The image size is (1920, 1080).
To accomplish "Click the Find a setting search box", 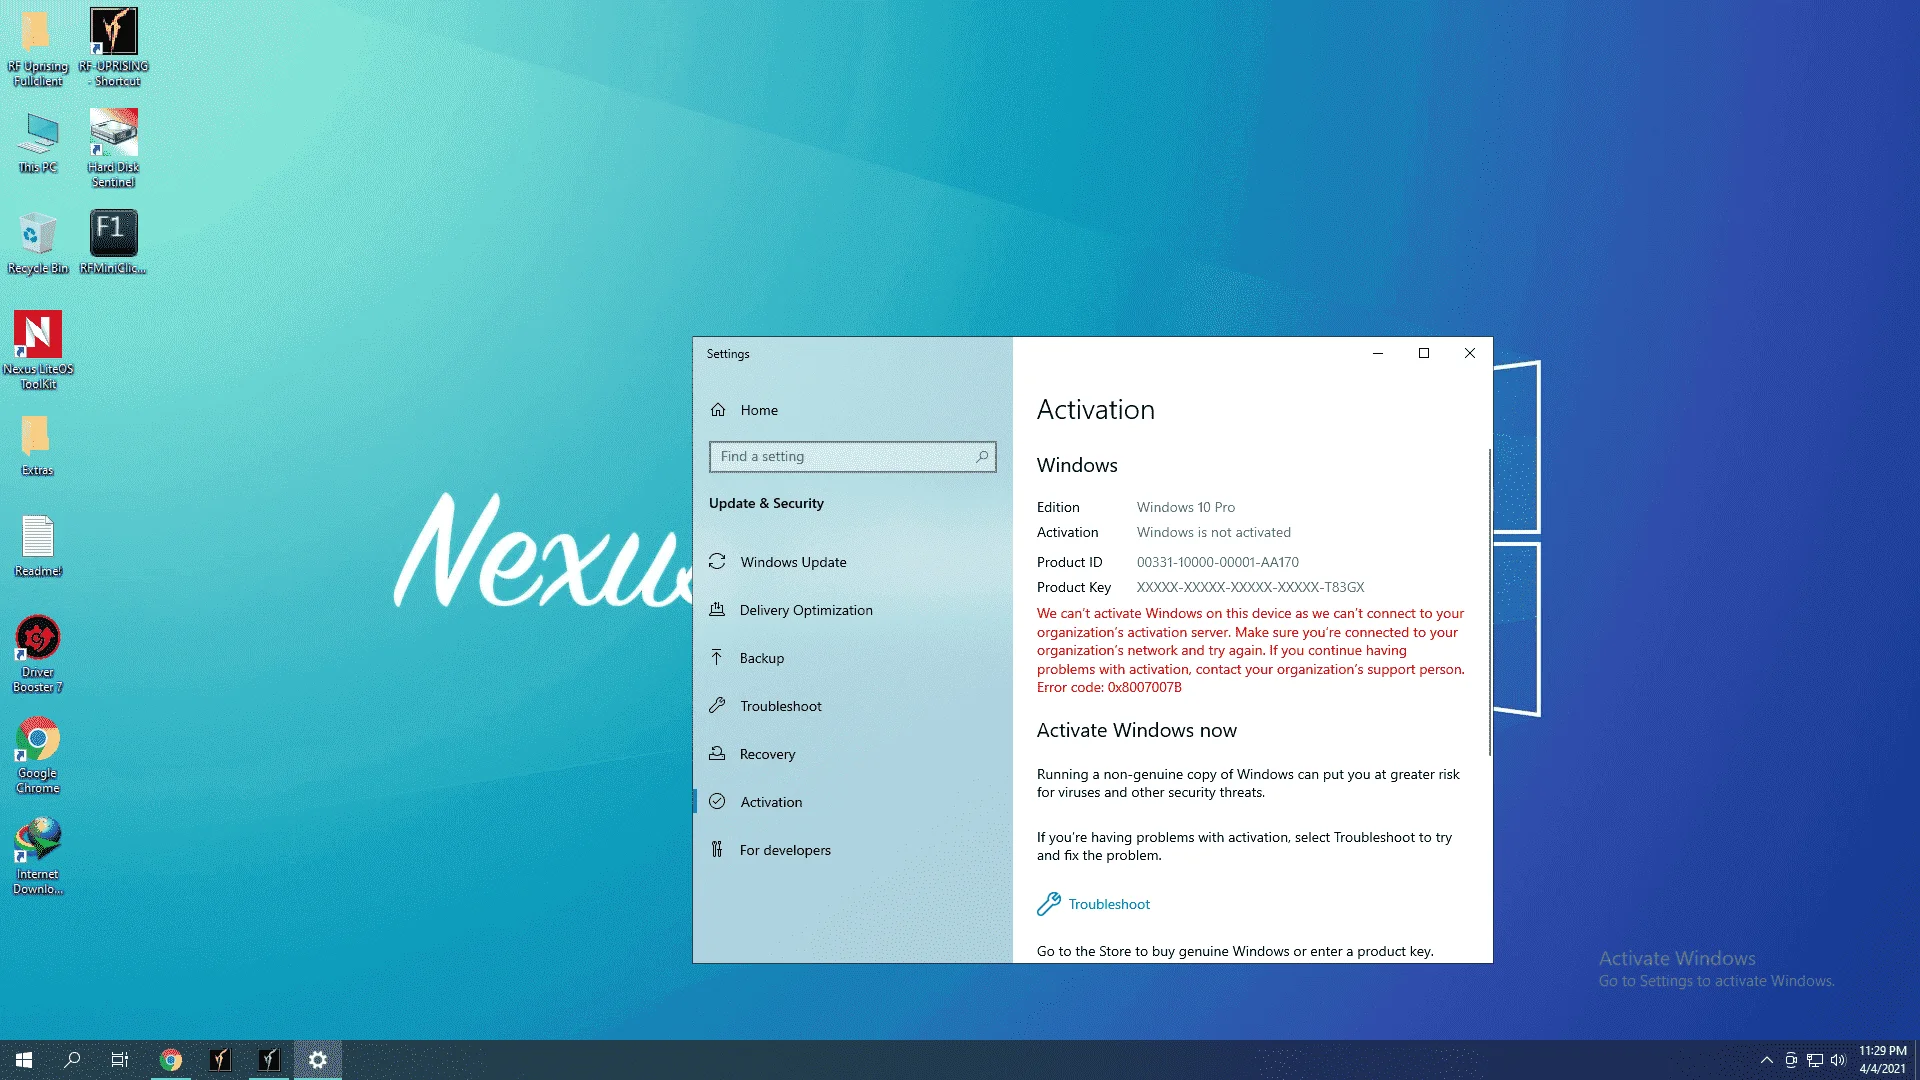I will [852, 457].
